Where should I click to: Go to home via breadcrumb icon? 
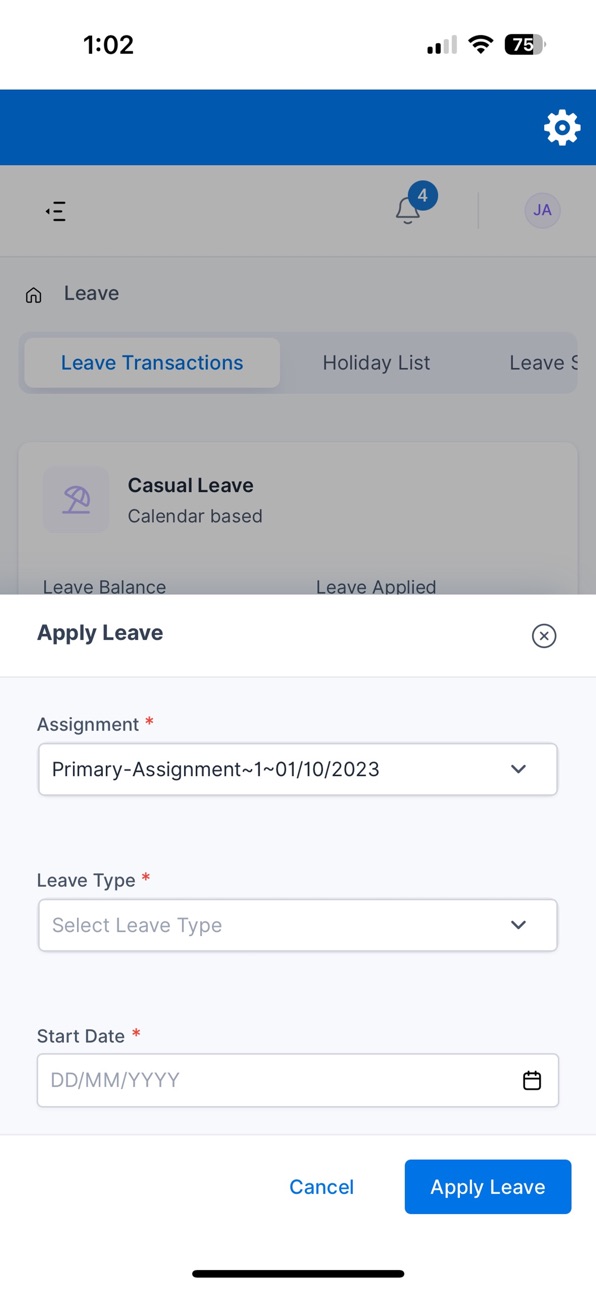pyautogui.click(x=34, y=295)
